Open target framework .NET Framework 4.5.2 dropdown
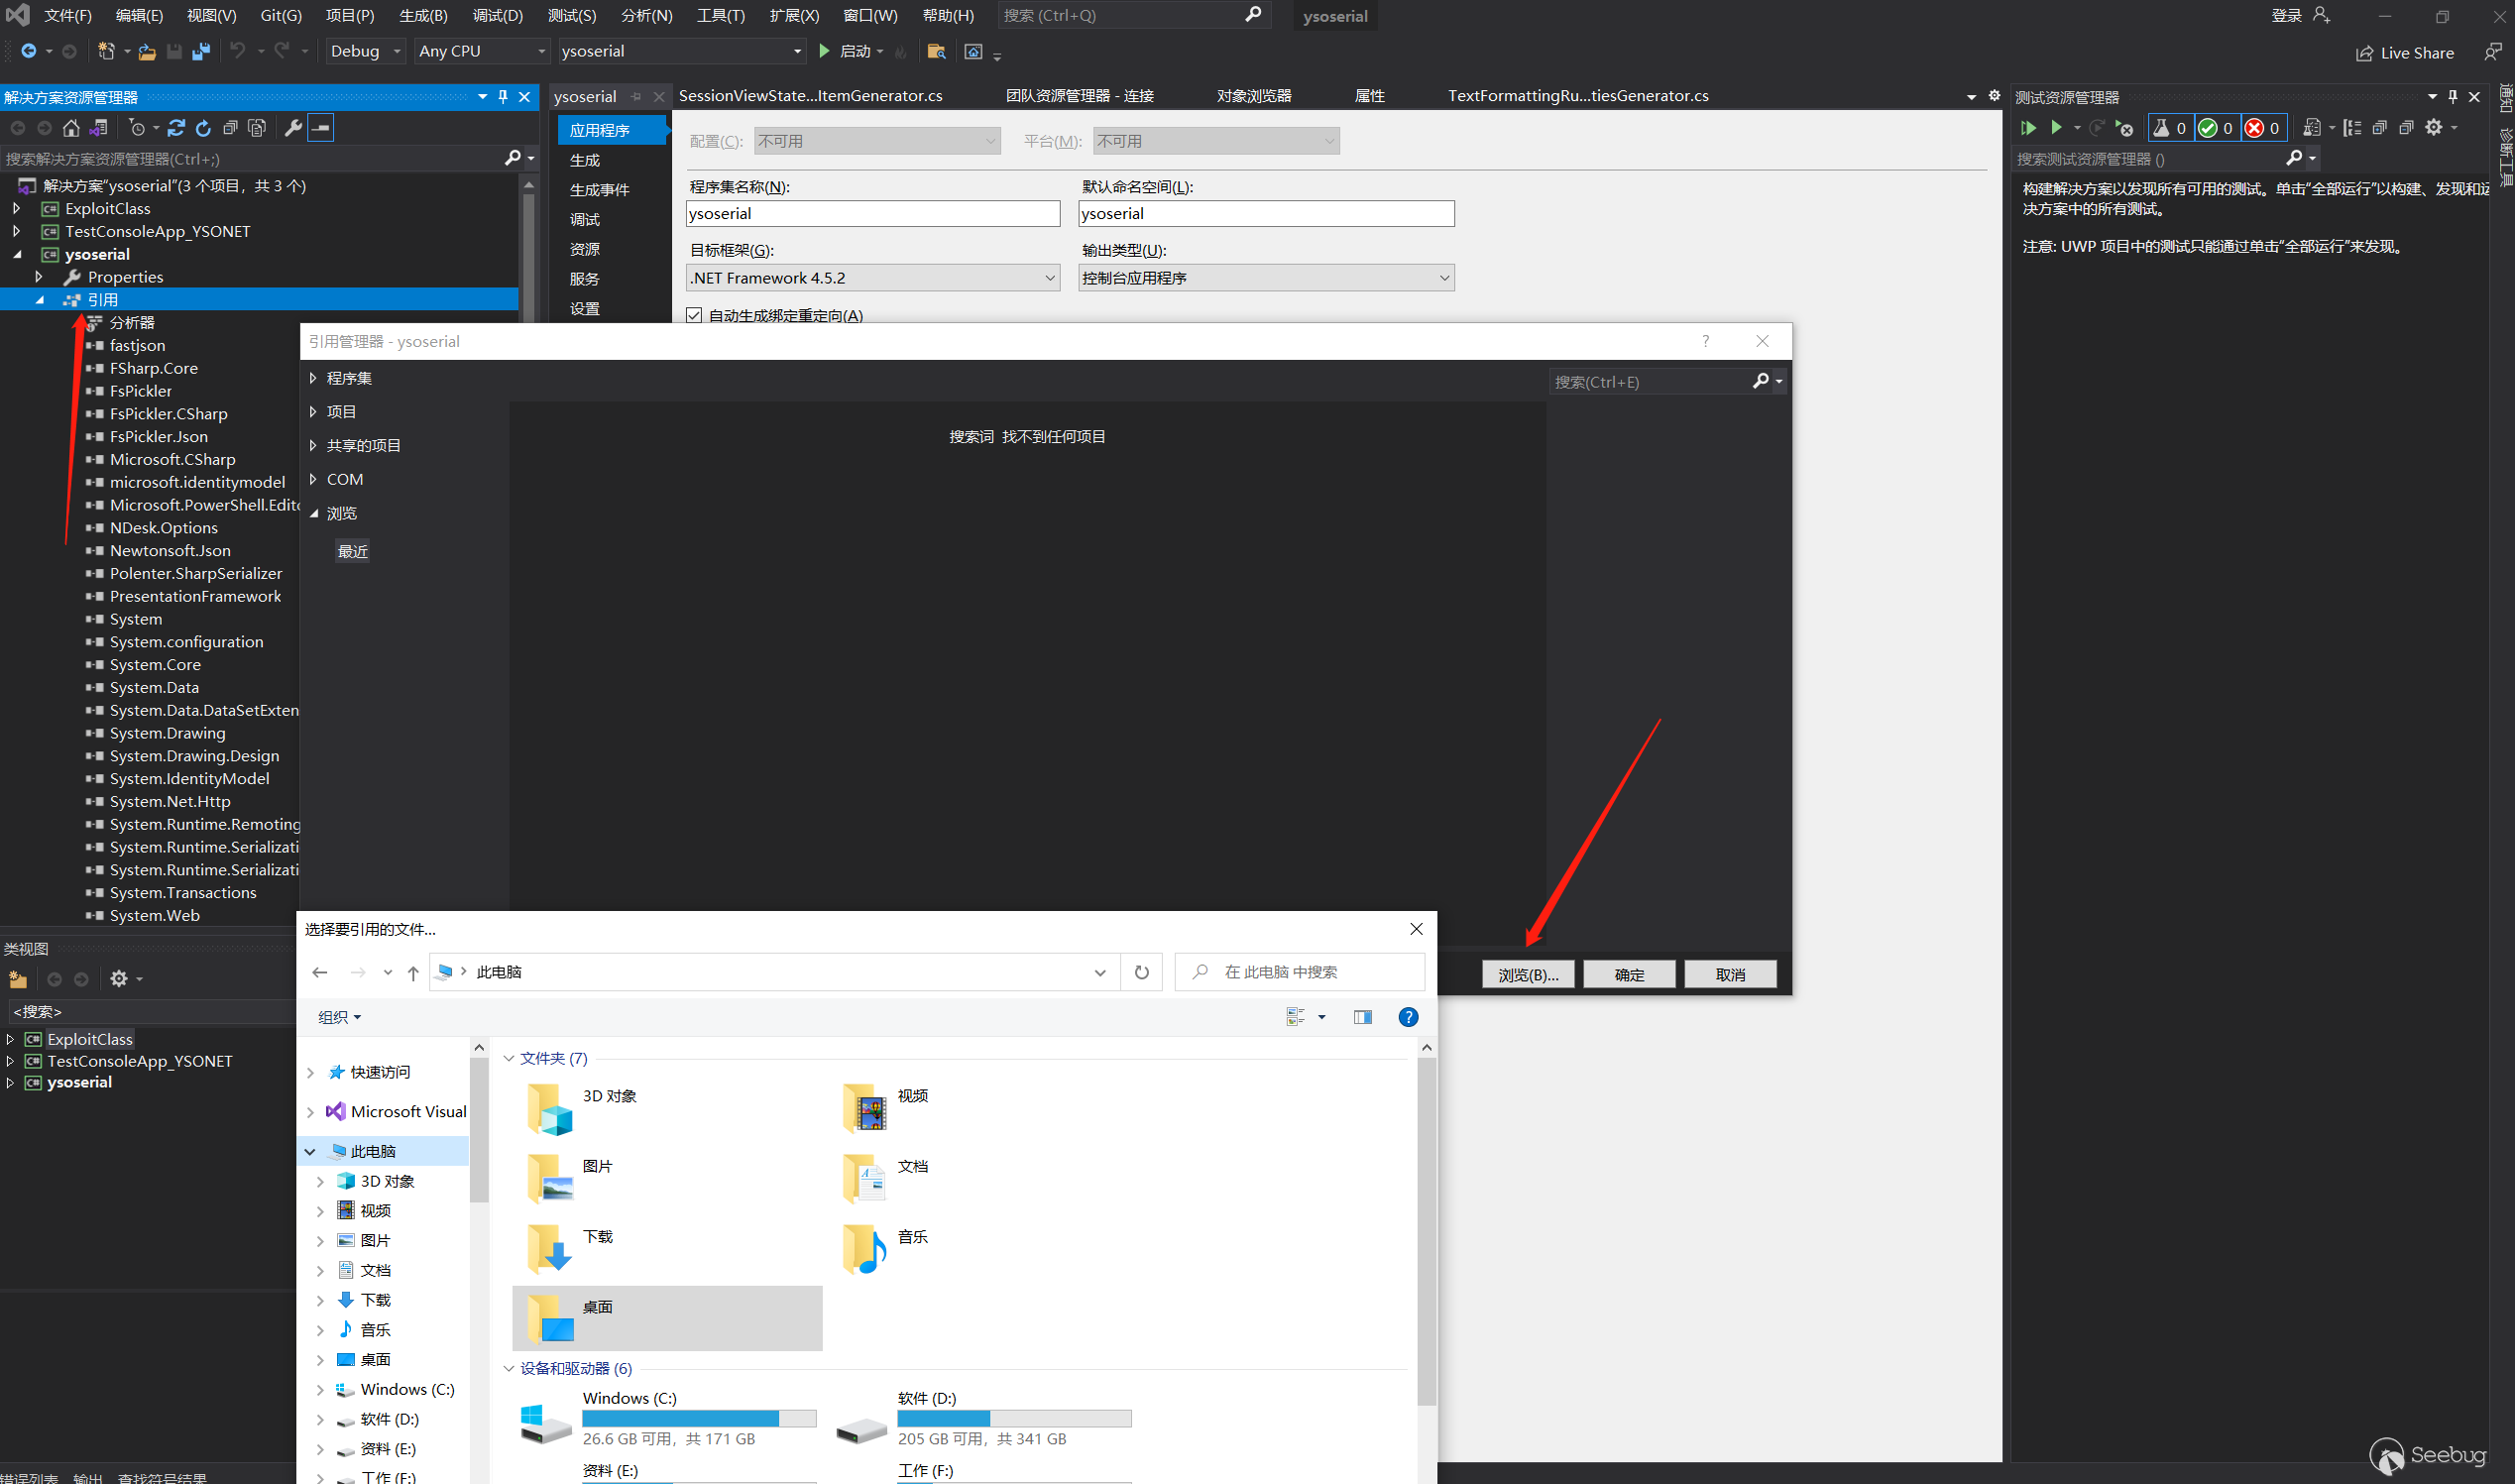This screenshot has height=1484, width=2515. [x=872, y=278]
